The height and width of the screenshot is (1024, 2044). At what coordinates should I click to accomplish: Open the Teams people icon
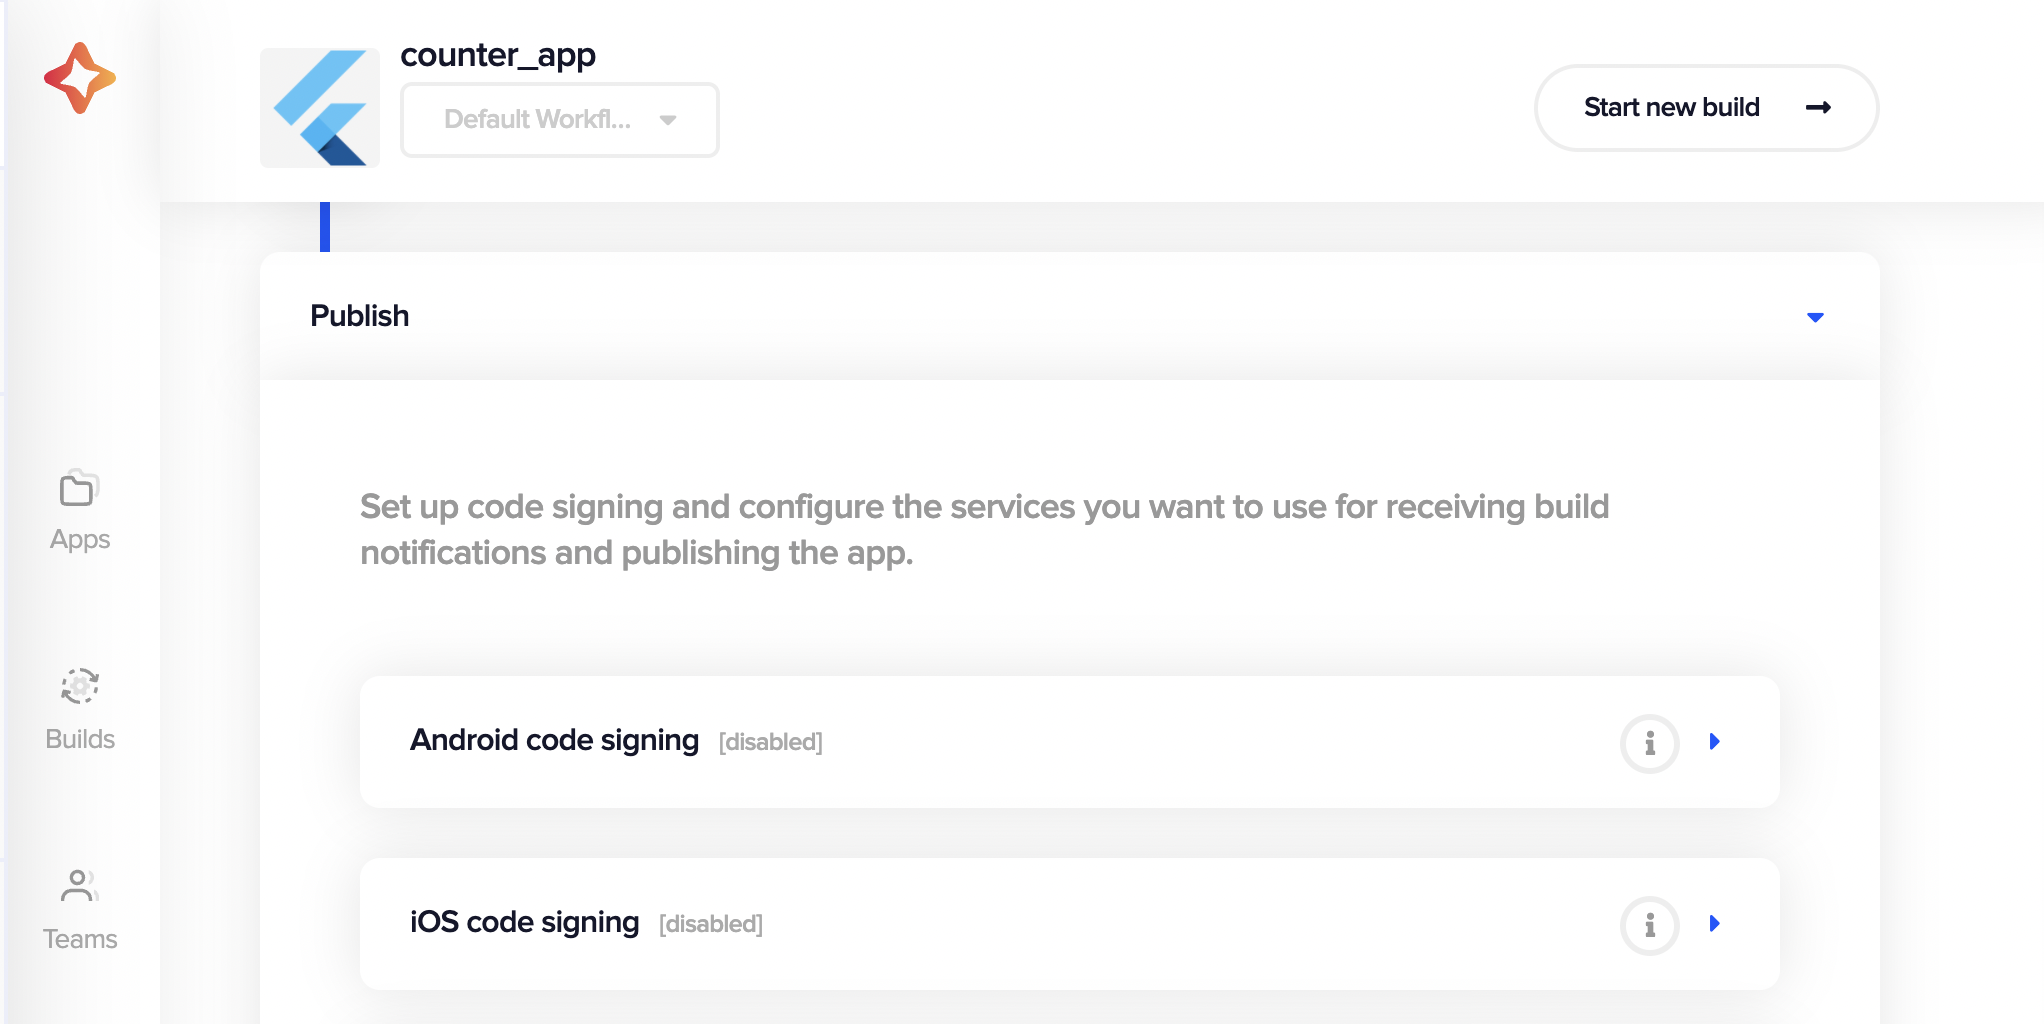click(x=79, y=886)
